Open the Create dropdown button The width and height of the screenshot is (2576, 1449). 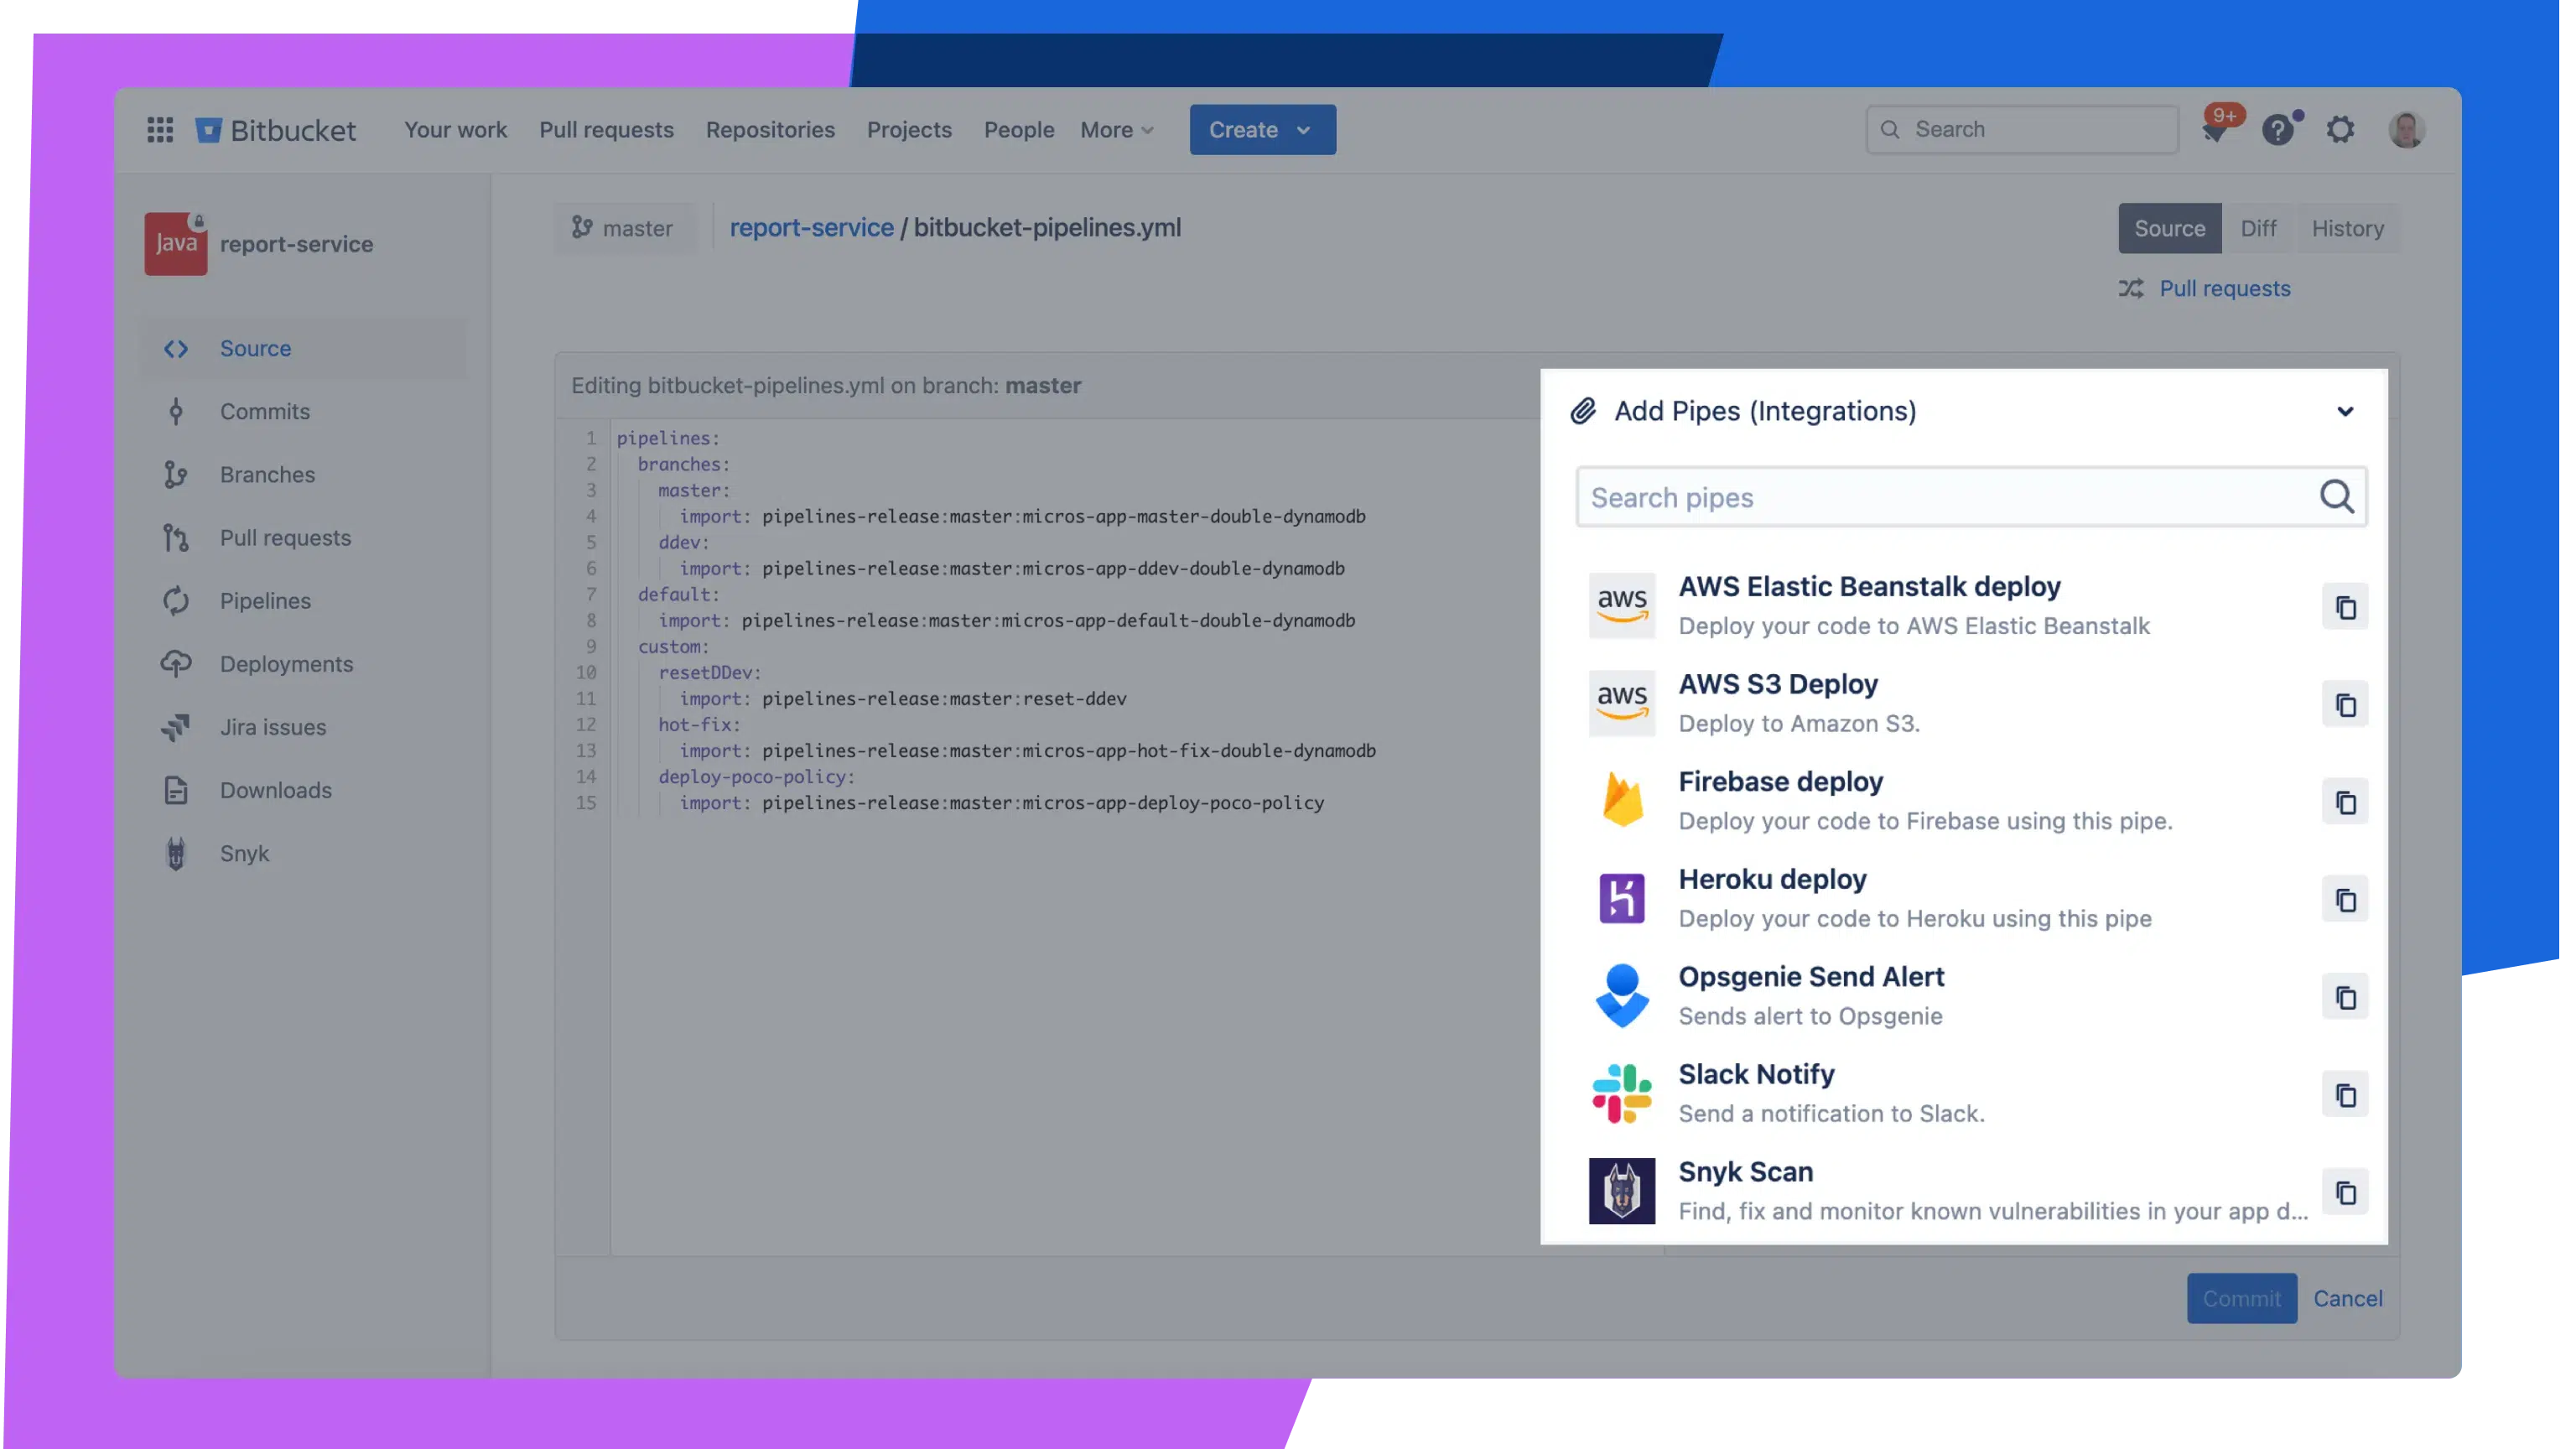coord(1262,130)
